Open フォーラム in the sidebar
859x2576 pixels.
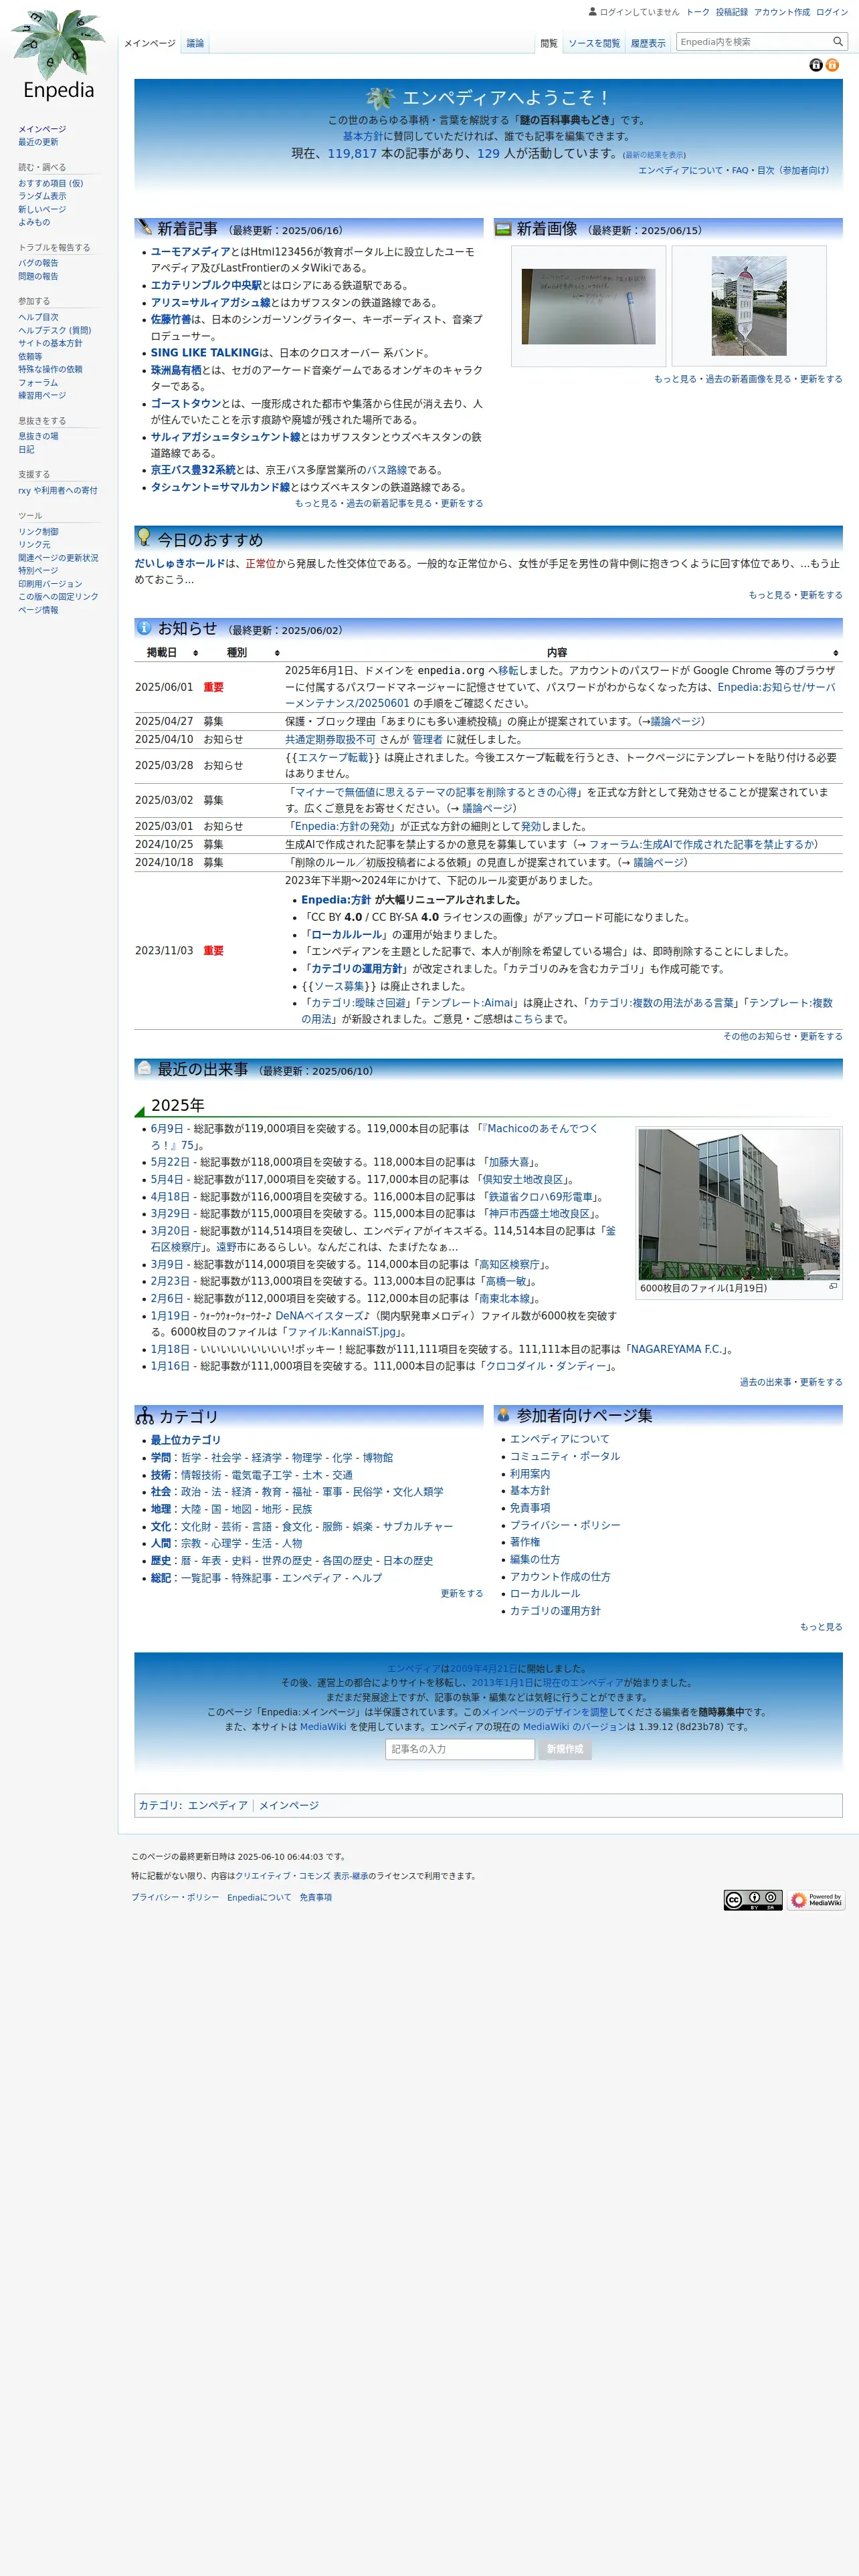pyautogui.click(x=38, y=382)
